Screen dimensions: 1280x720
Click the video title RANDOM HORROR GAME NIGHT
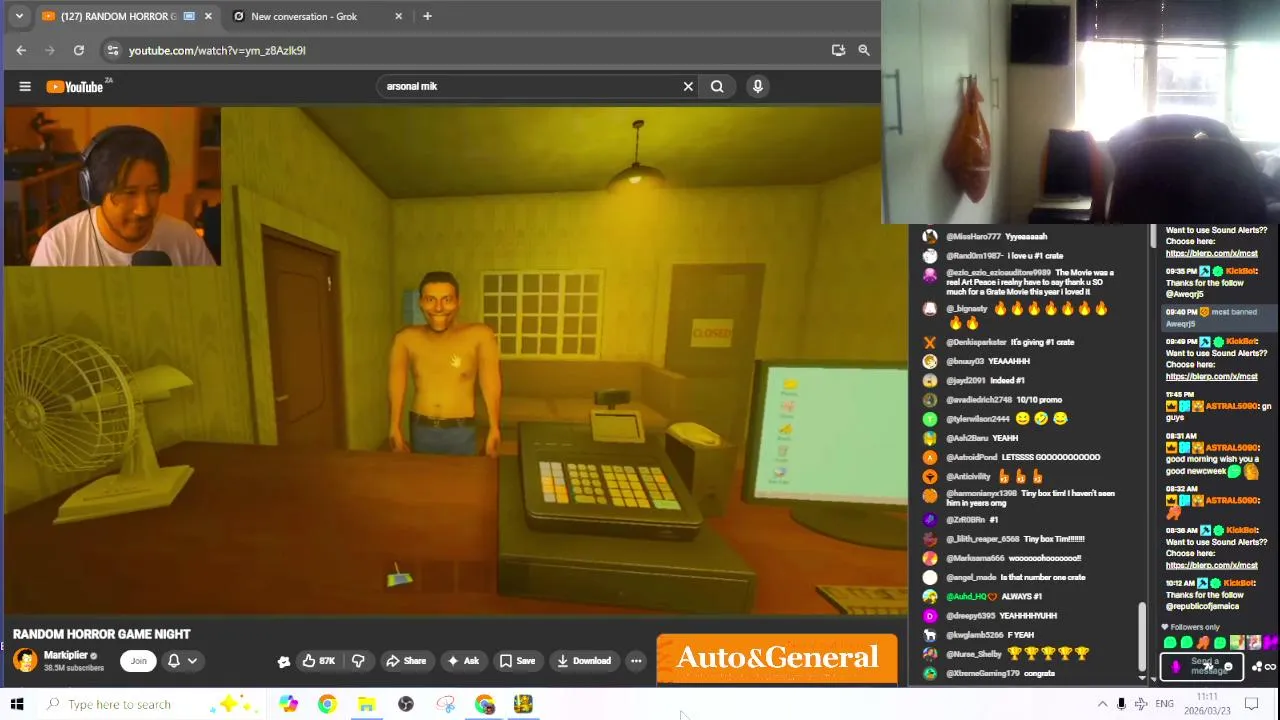101,634
